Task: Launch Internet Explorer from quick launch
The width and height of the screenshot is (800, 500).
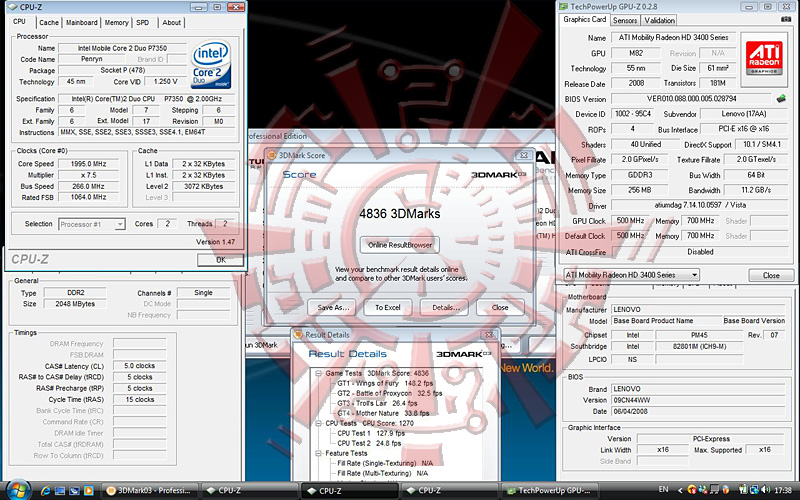Action: (x=45, y=491)
